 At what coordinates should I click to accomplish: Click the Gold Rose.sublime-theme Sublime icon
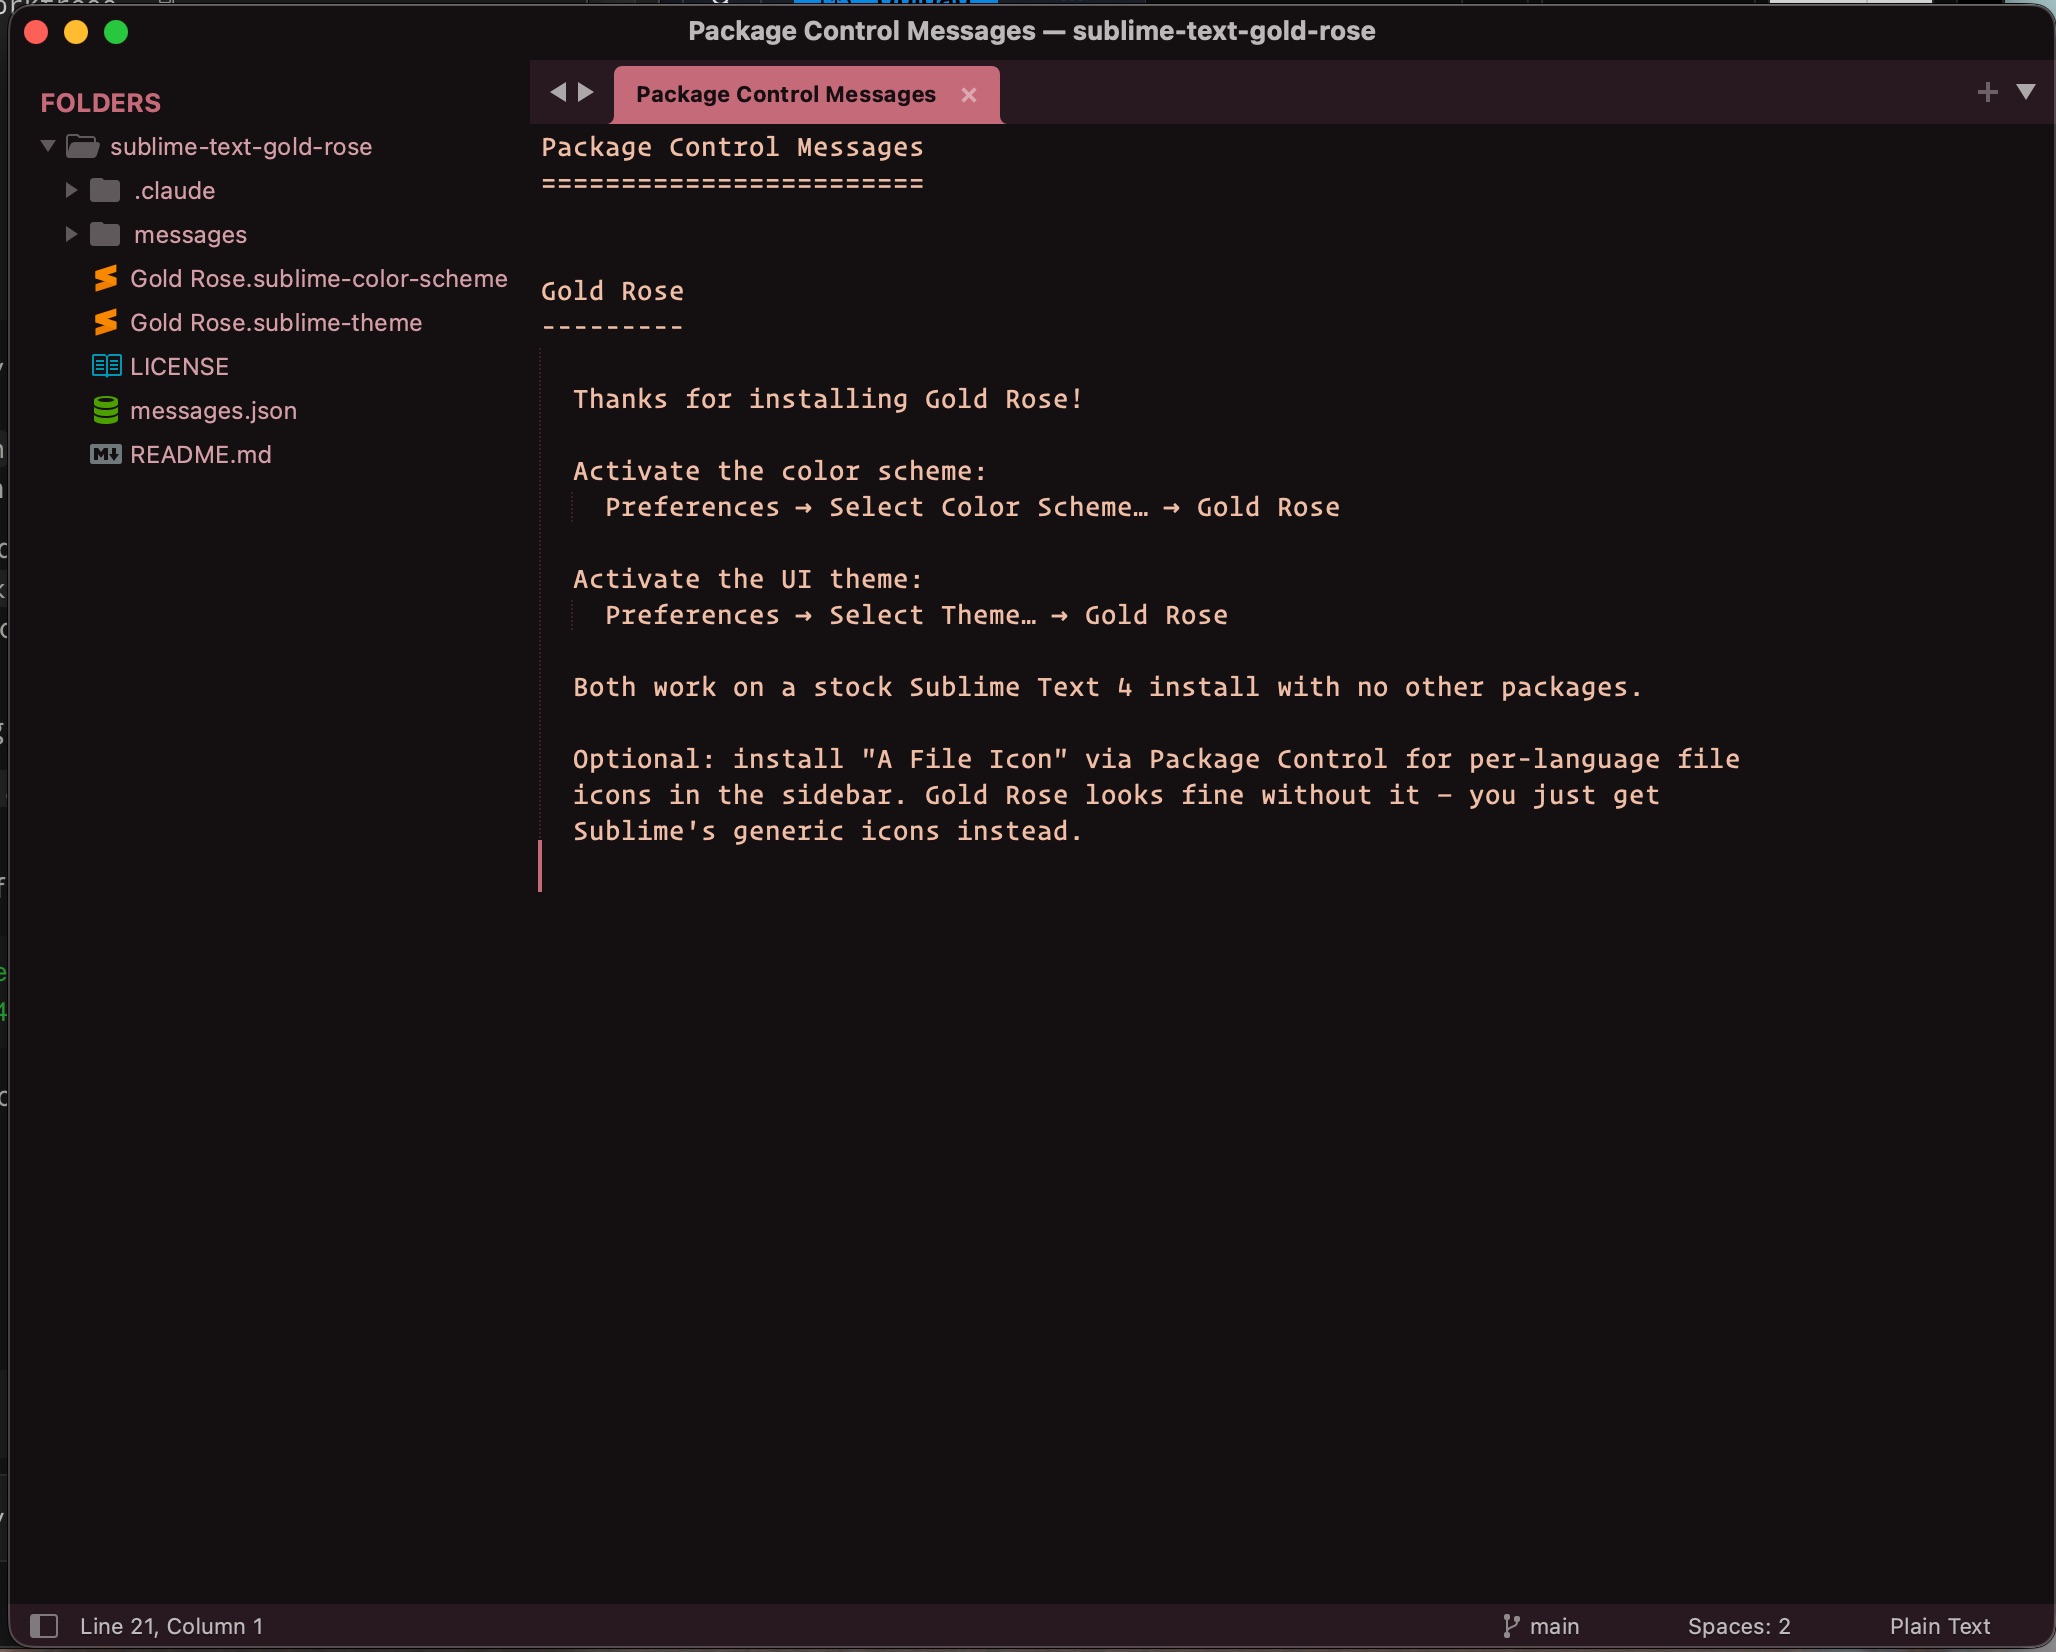tap(106, 322)
